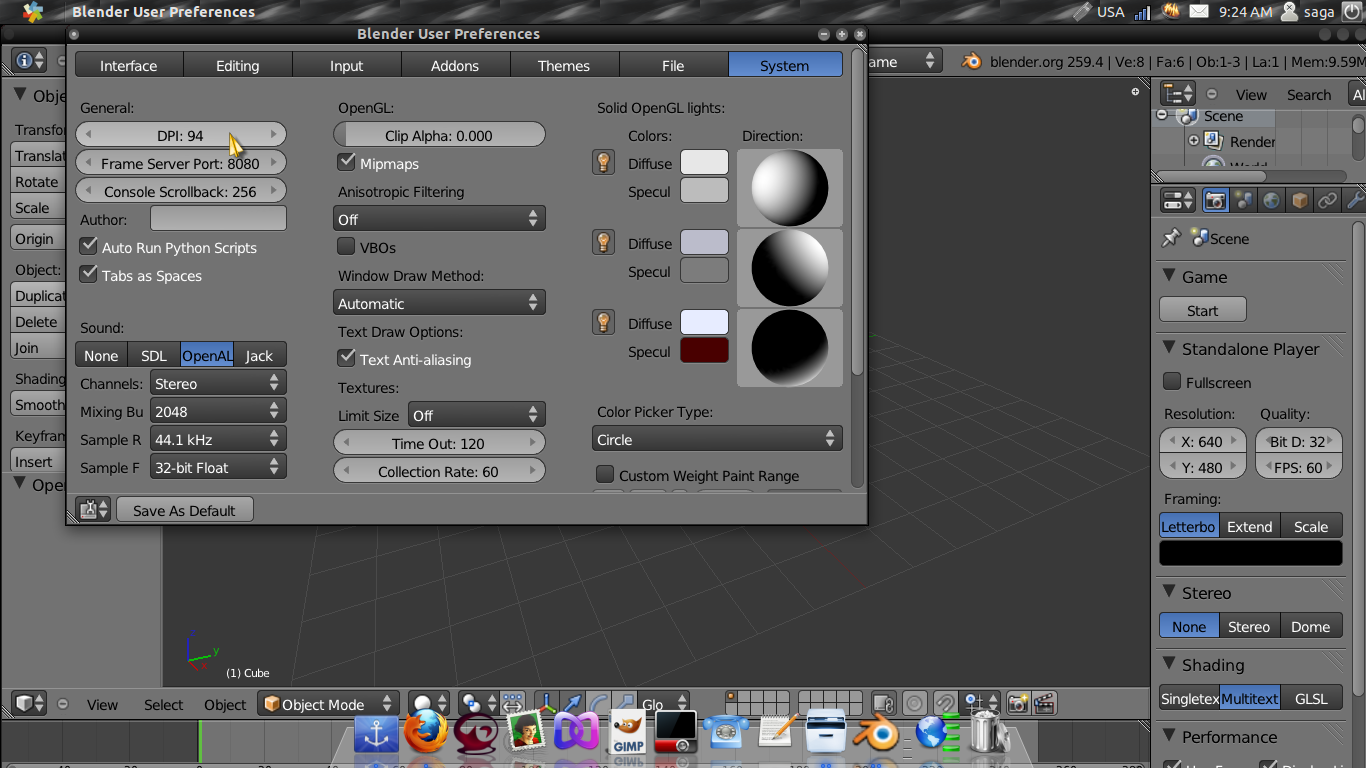Viewport: 1366px width, 768px height.
Task: Select GLSL shading mode
Action: (1311, 698)
